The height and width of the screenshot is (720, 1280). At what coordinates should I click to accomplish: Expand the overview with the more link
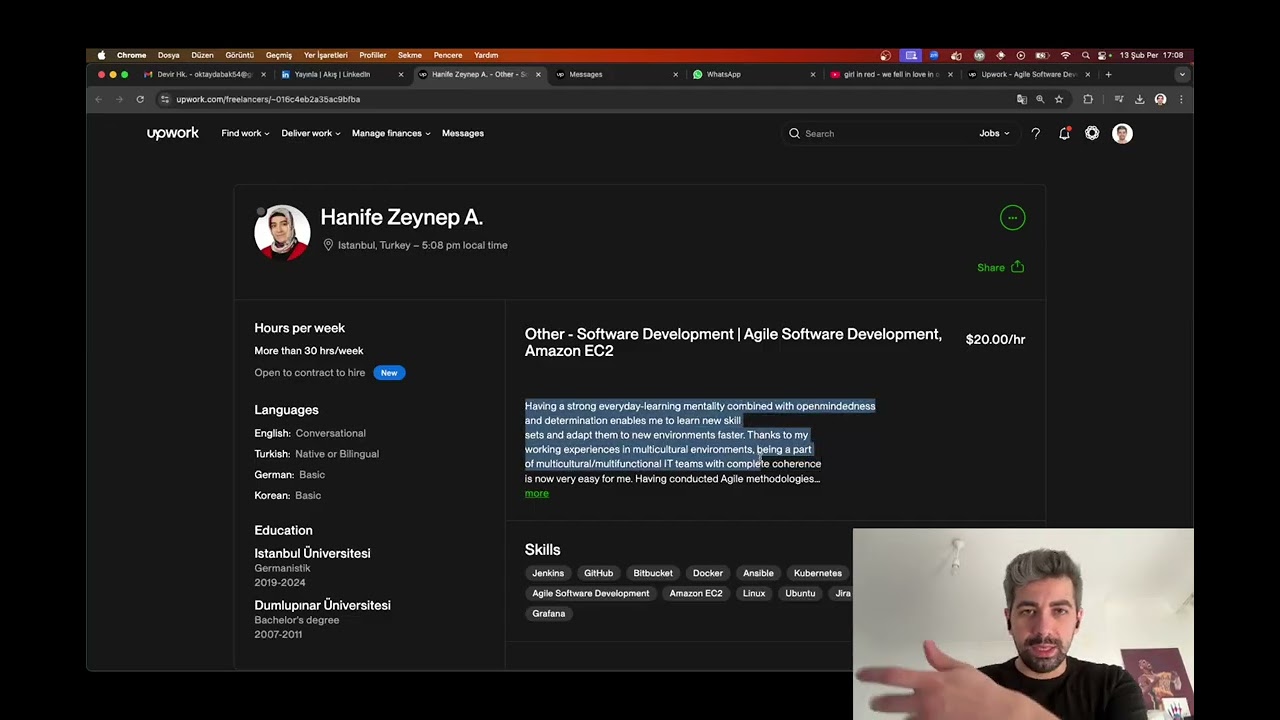click(537, 493)
